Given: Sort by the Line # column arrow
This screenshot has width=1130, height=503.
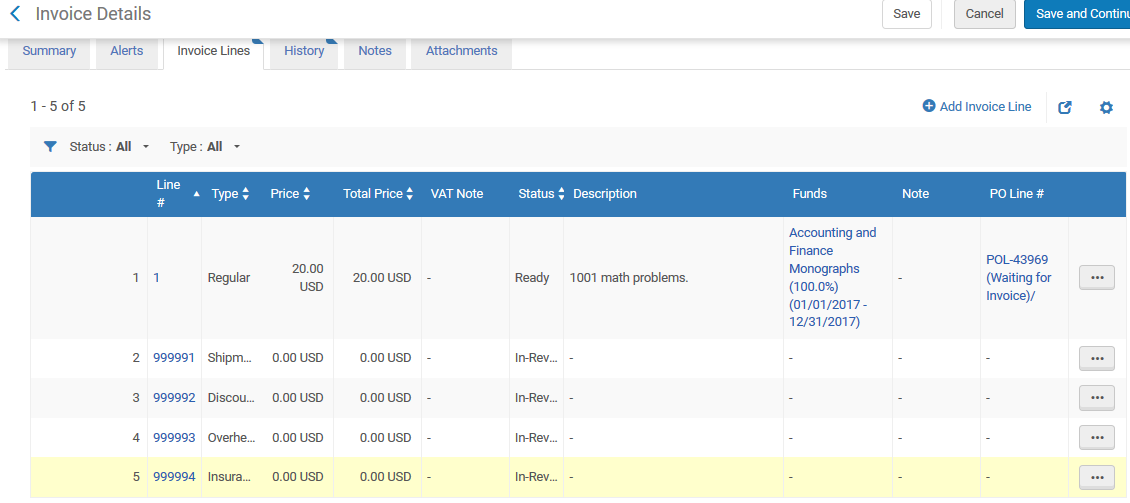Looking at the screenshot, I should tap(197, 194).
